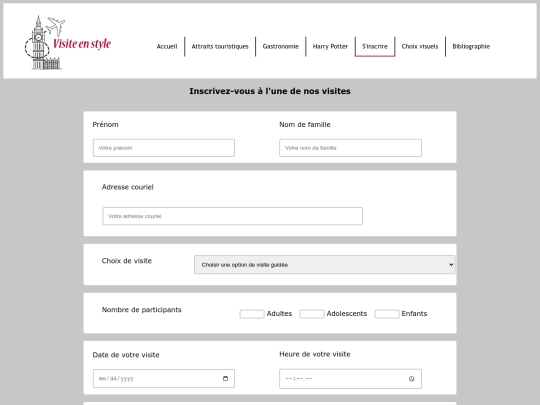Open Choix visuels page
The image size is (540, 405).
[x=420, y=46]
